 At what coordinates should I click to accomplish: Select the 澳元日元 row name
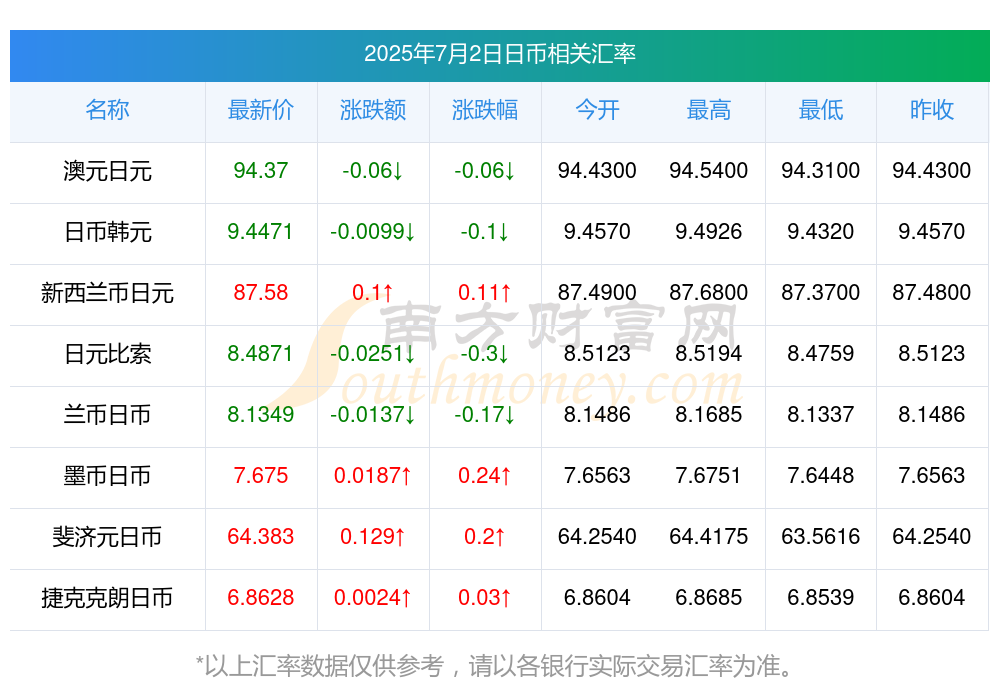pyautogui.click(x=107, y=171)
